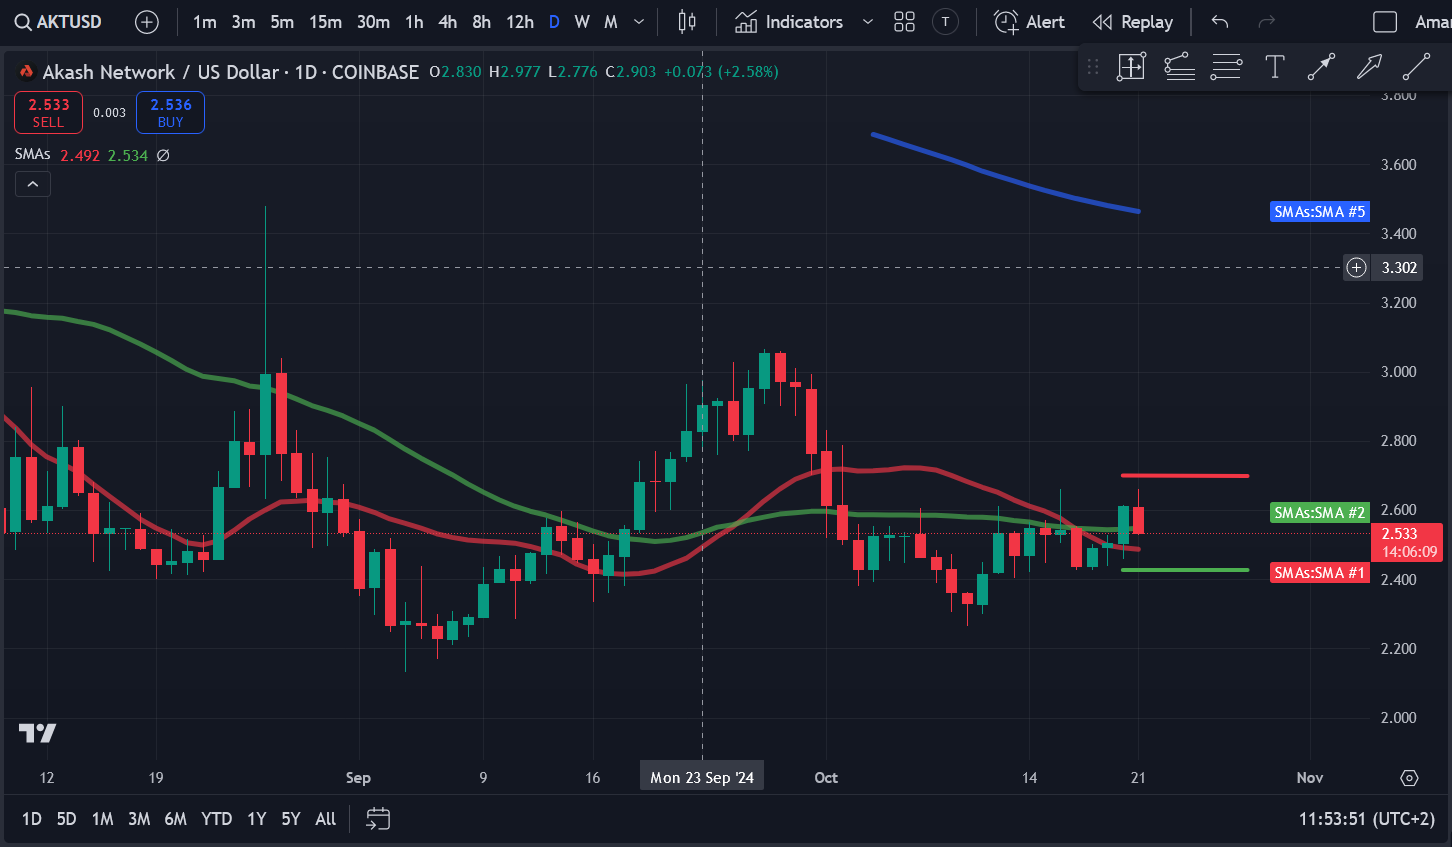This screenshot has width=1452, height=847.
Task: Select the SMAs:SMA #2 green price label
Action: (1319, 512)
